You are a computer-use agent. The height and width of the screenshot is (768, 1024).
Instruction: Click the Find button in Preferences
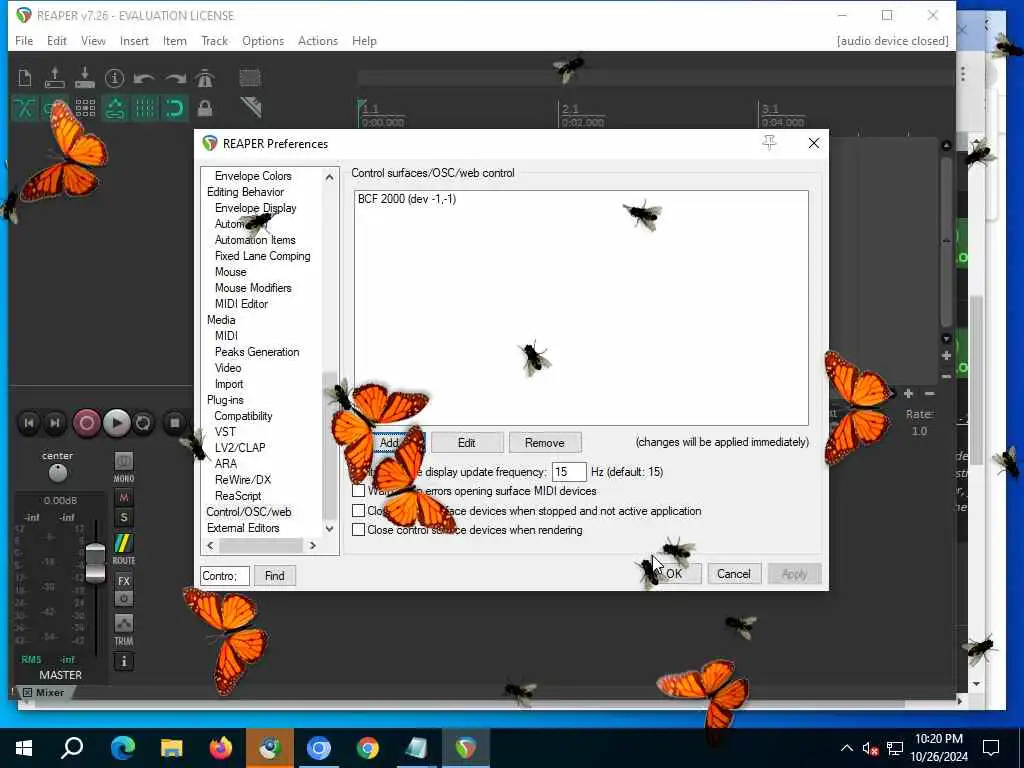coord(275,575)
